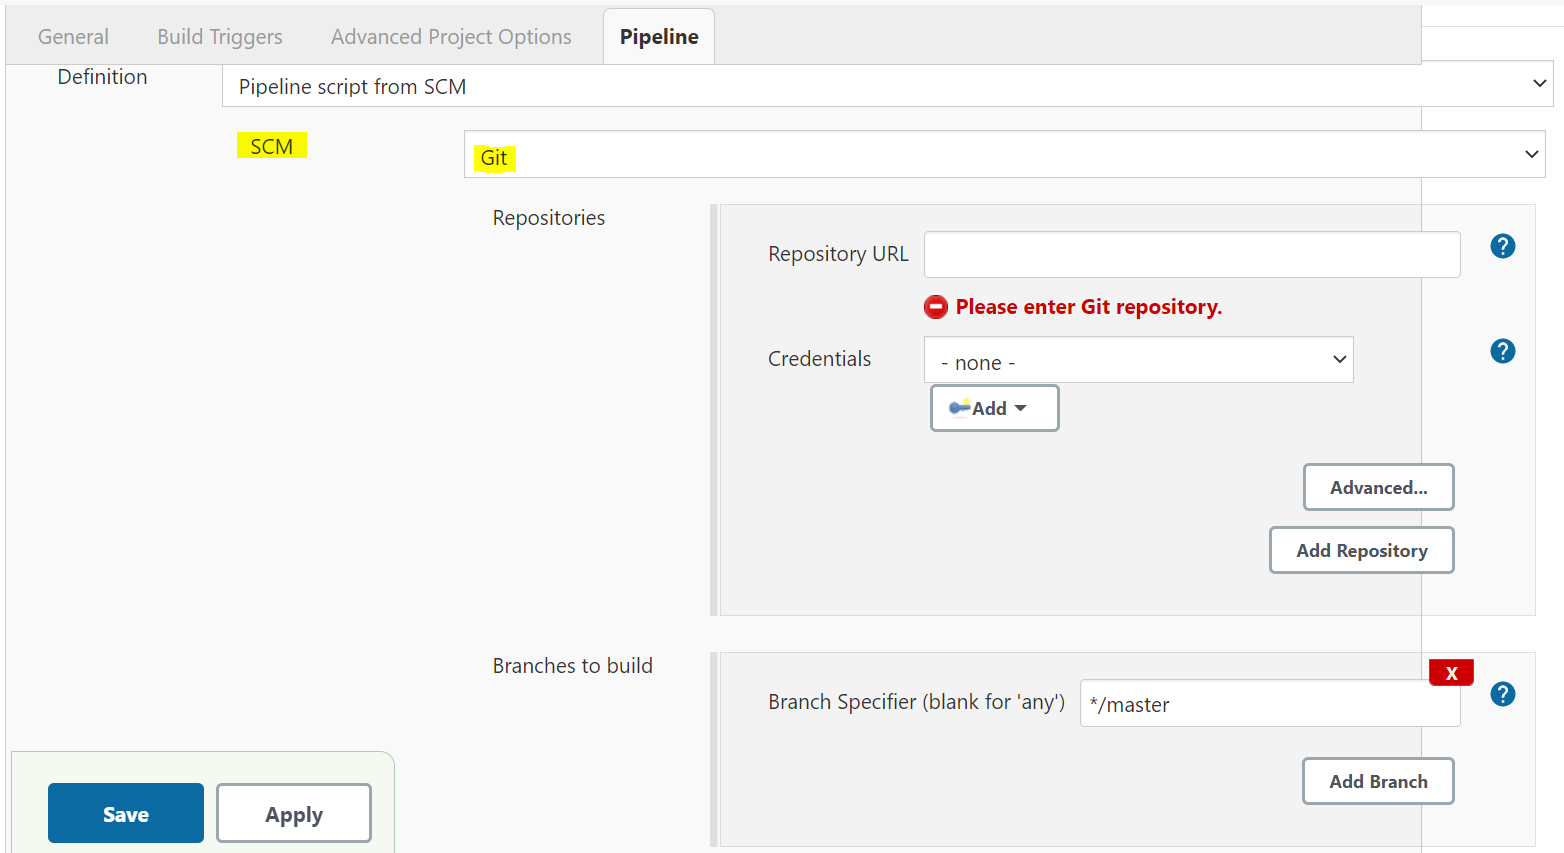Open the Advanced Project Options tab

451,37
